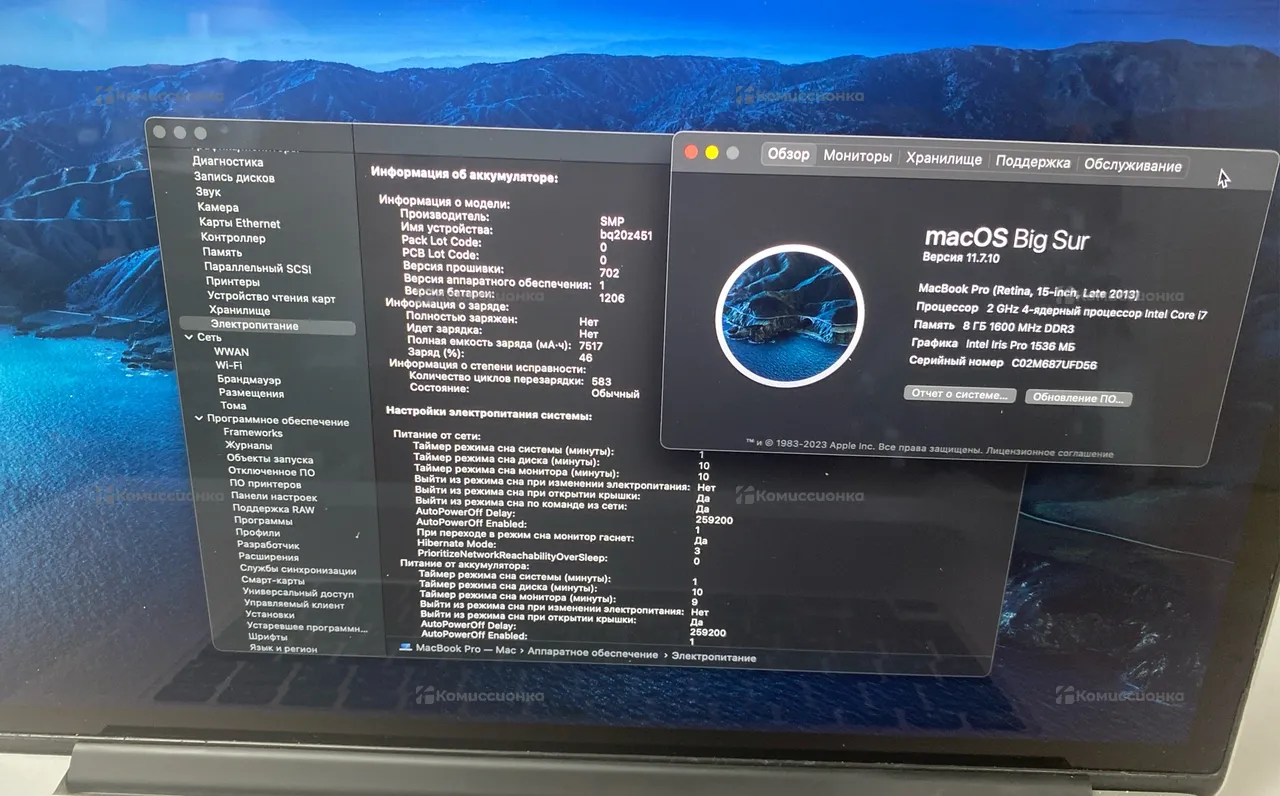The image size is (1280, 796).
Task: Select Карты Ethernet in sidebar
Action: (x=239, y=223)
